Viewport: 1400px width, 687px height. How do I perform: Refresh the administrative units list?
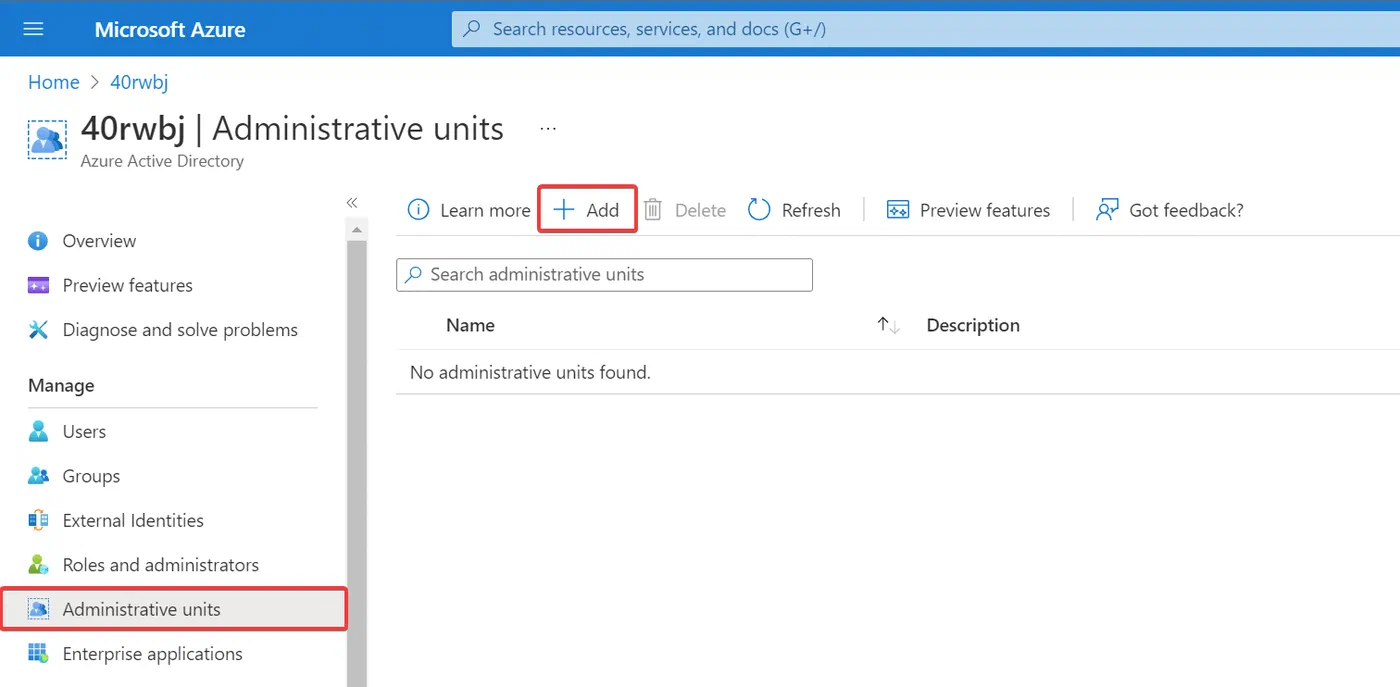794,210
